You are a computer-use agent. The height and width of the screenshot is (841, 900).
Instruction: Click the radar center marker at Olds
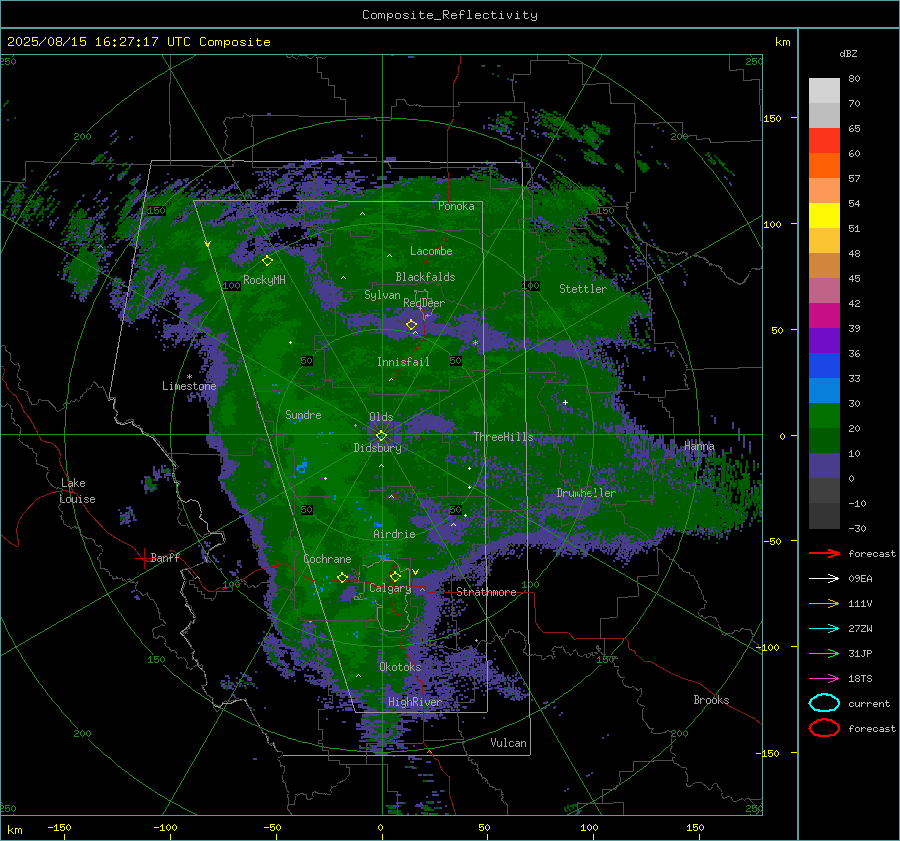point(381,436)
